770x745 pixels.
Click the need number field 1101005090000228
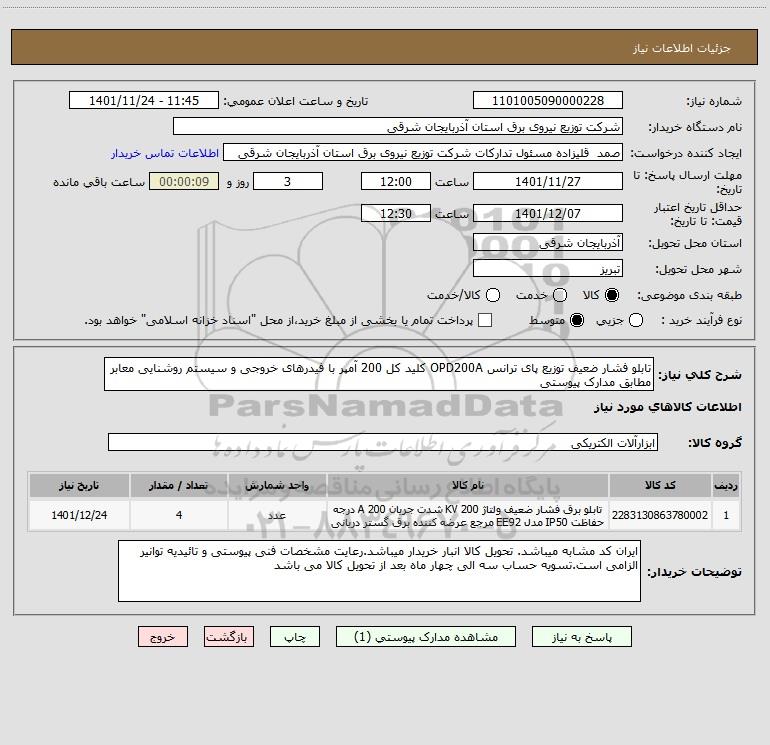pyautogui.click(x=548, y=101)
